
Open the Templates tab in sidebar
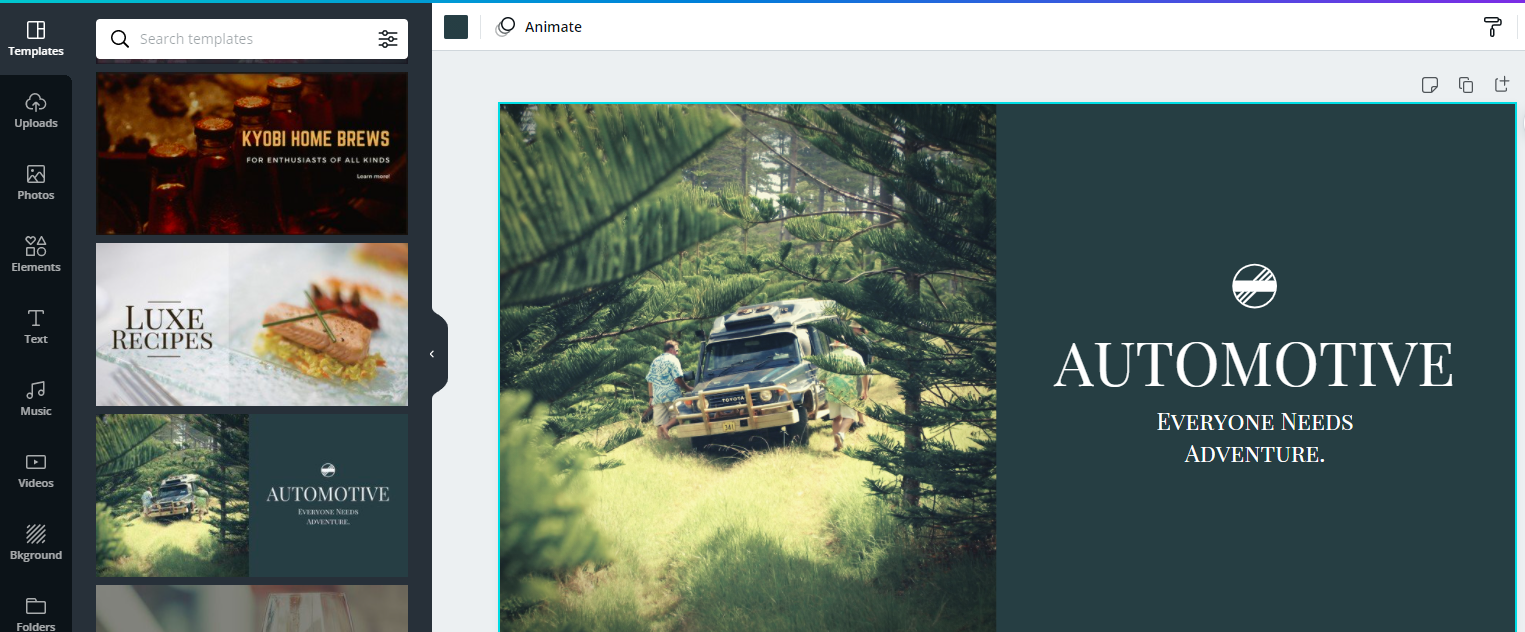tap(36, 39)
